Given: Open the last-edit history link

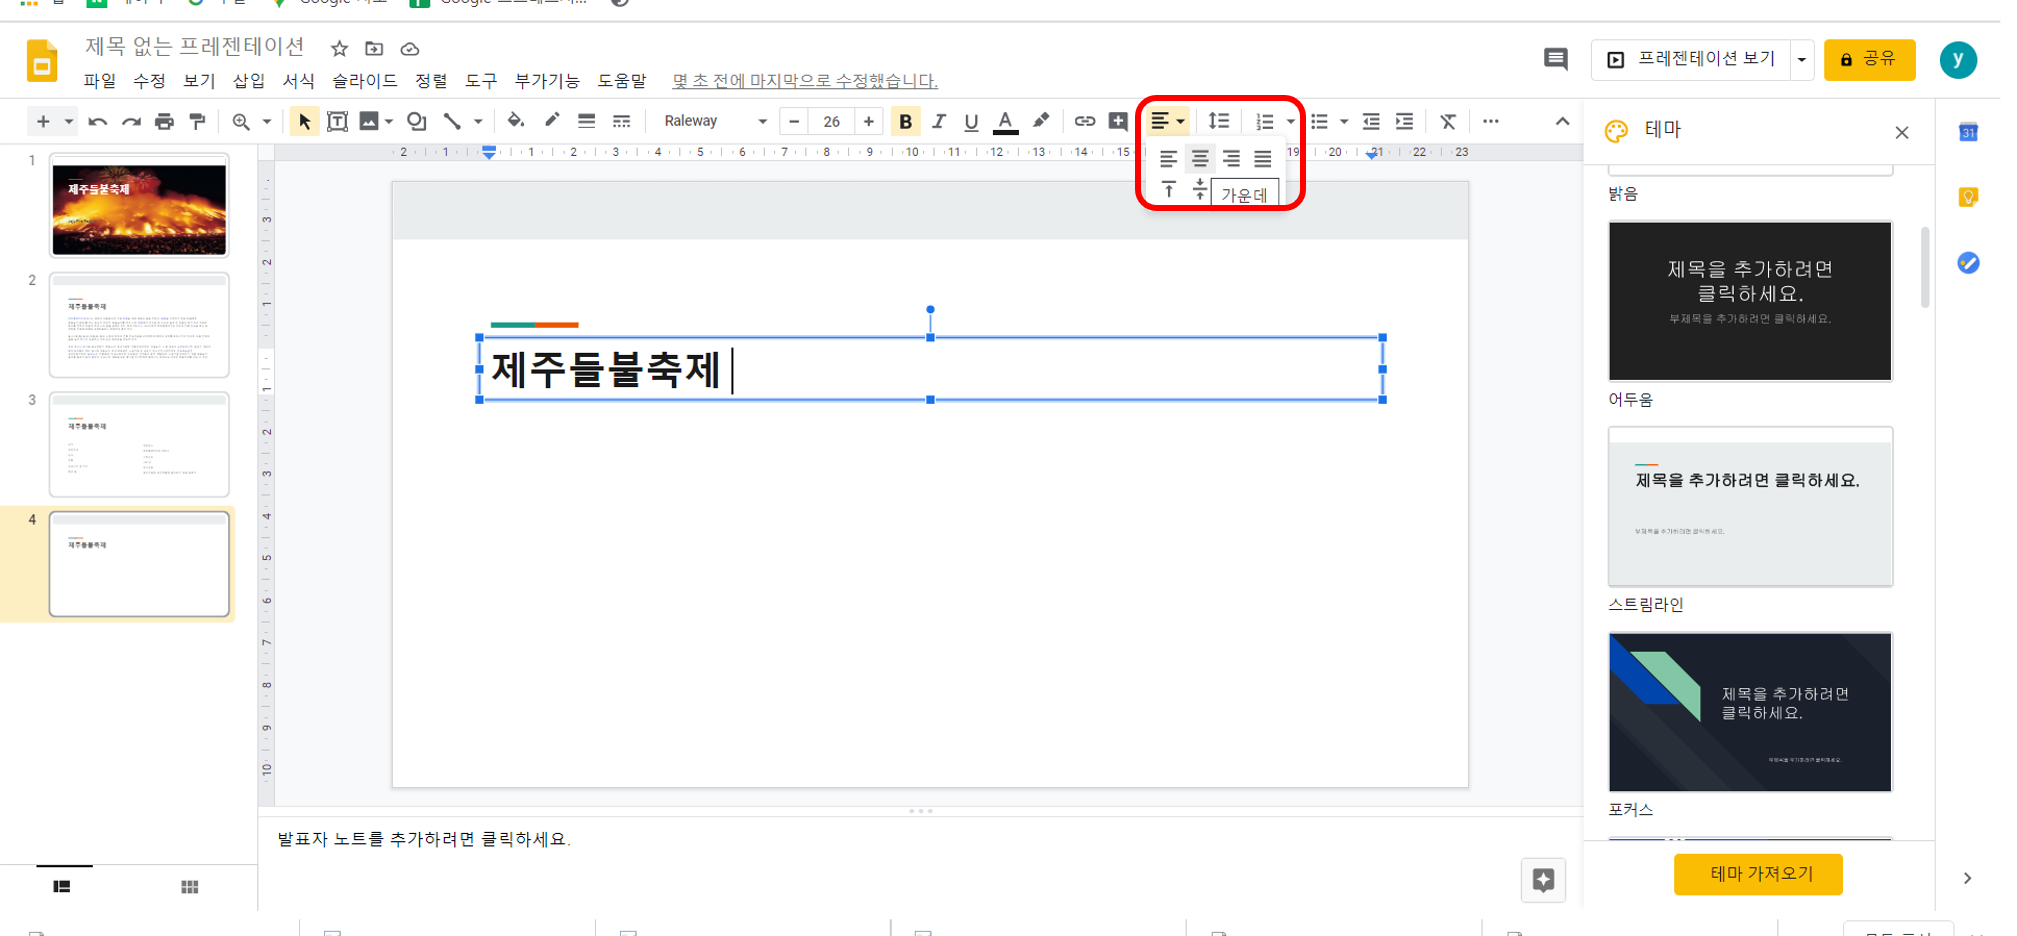Looking at the screenshot, I should pos(805,80).
